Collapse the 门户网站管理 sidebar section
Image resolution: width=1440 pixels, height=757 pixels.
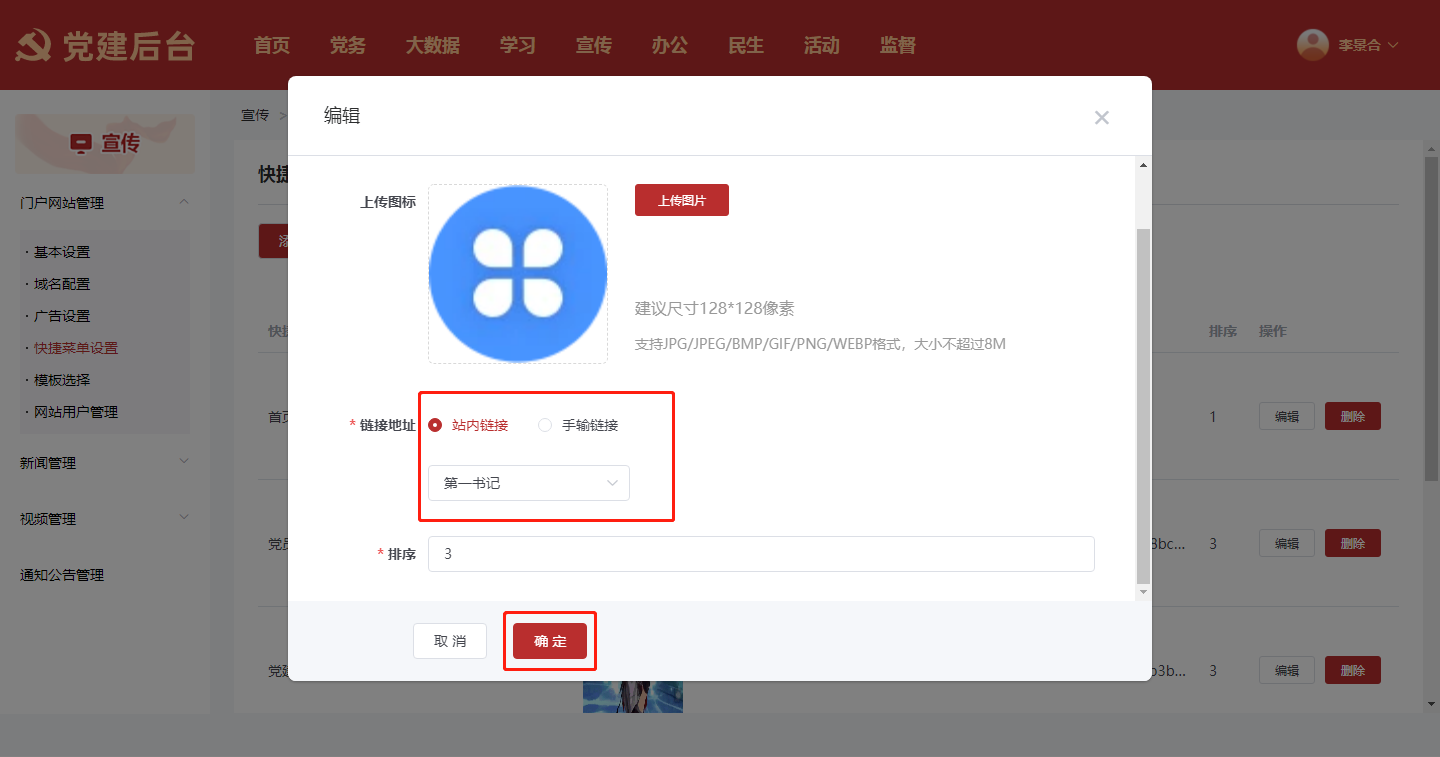183,202
